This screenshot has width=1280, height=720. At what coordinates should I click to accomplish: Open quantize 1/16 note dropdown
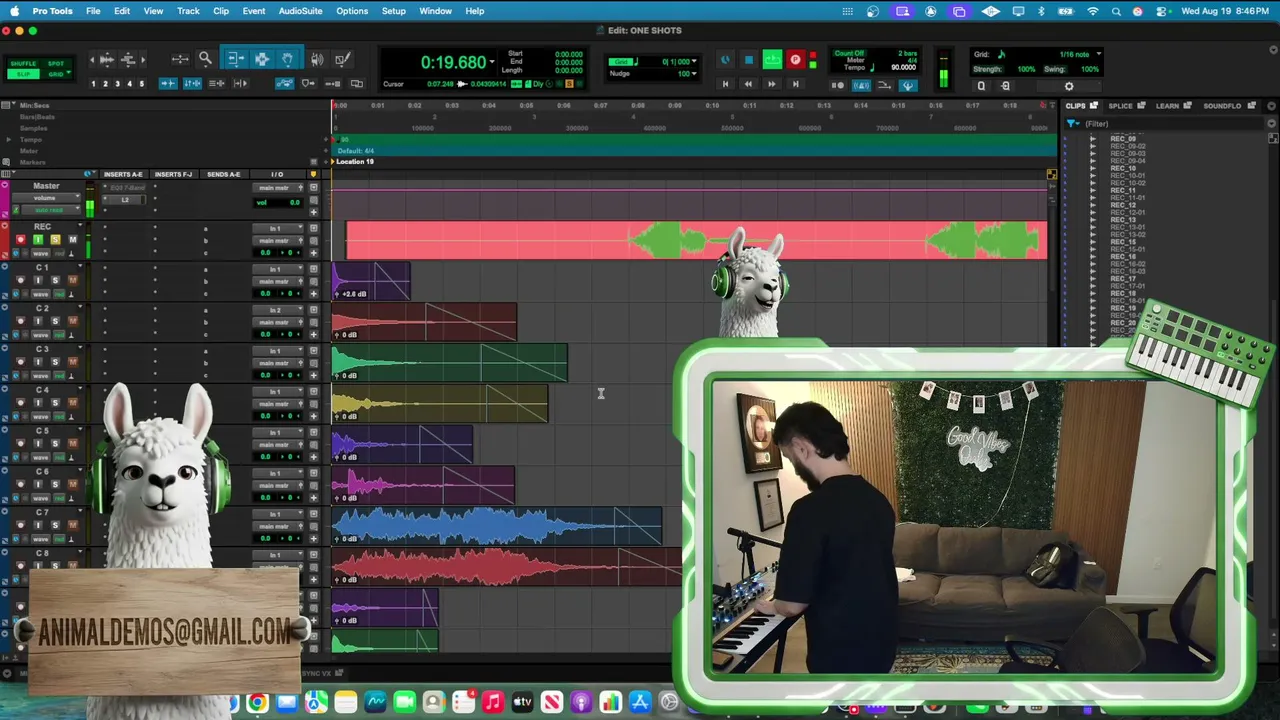click(x=1098, y=54)
